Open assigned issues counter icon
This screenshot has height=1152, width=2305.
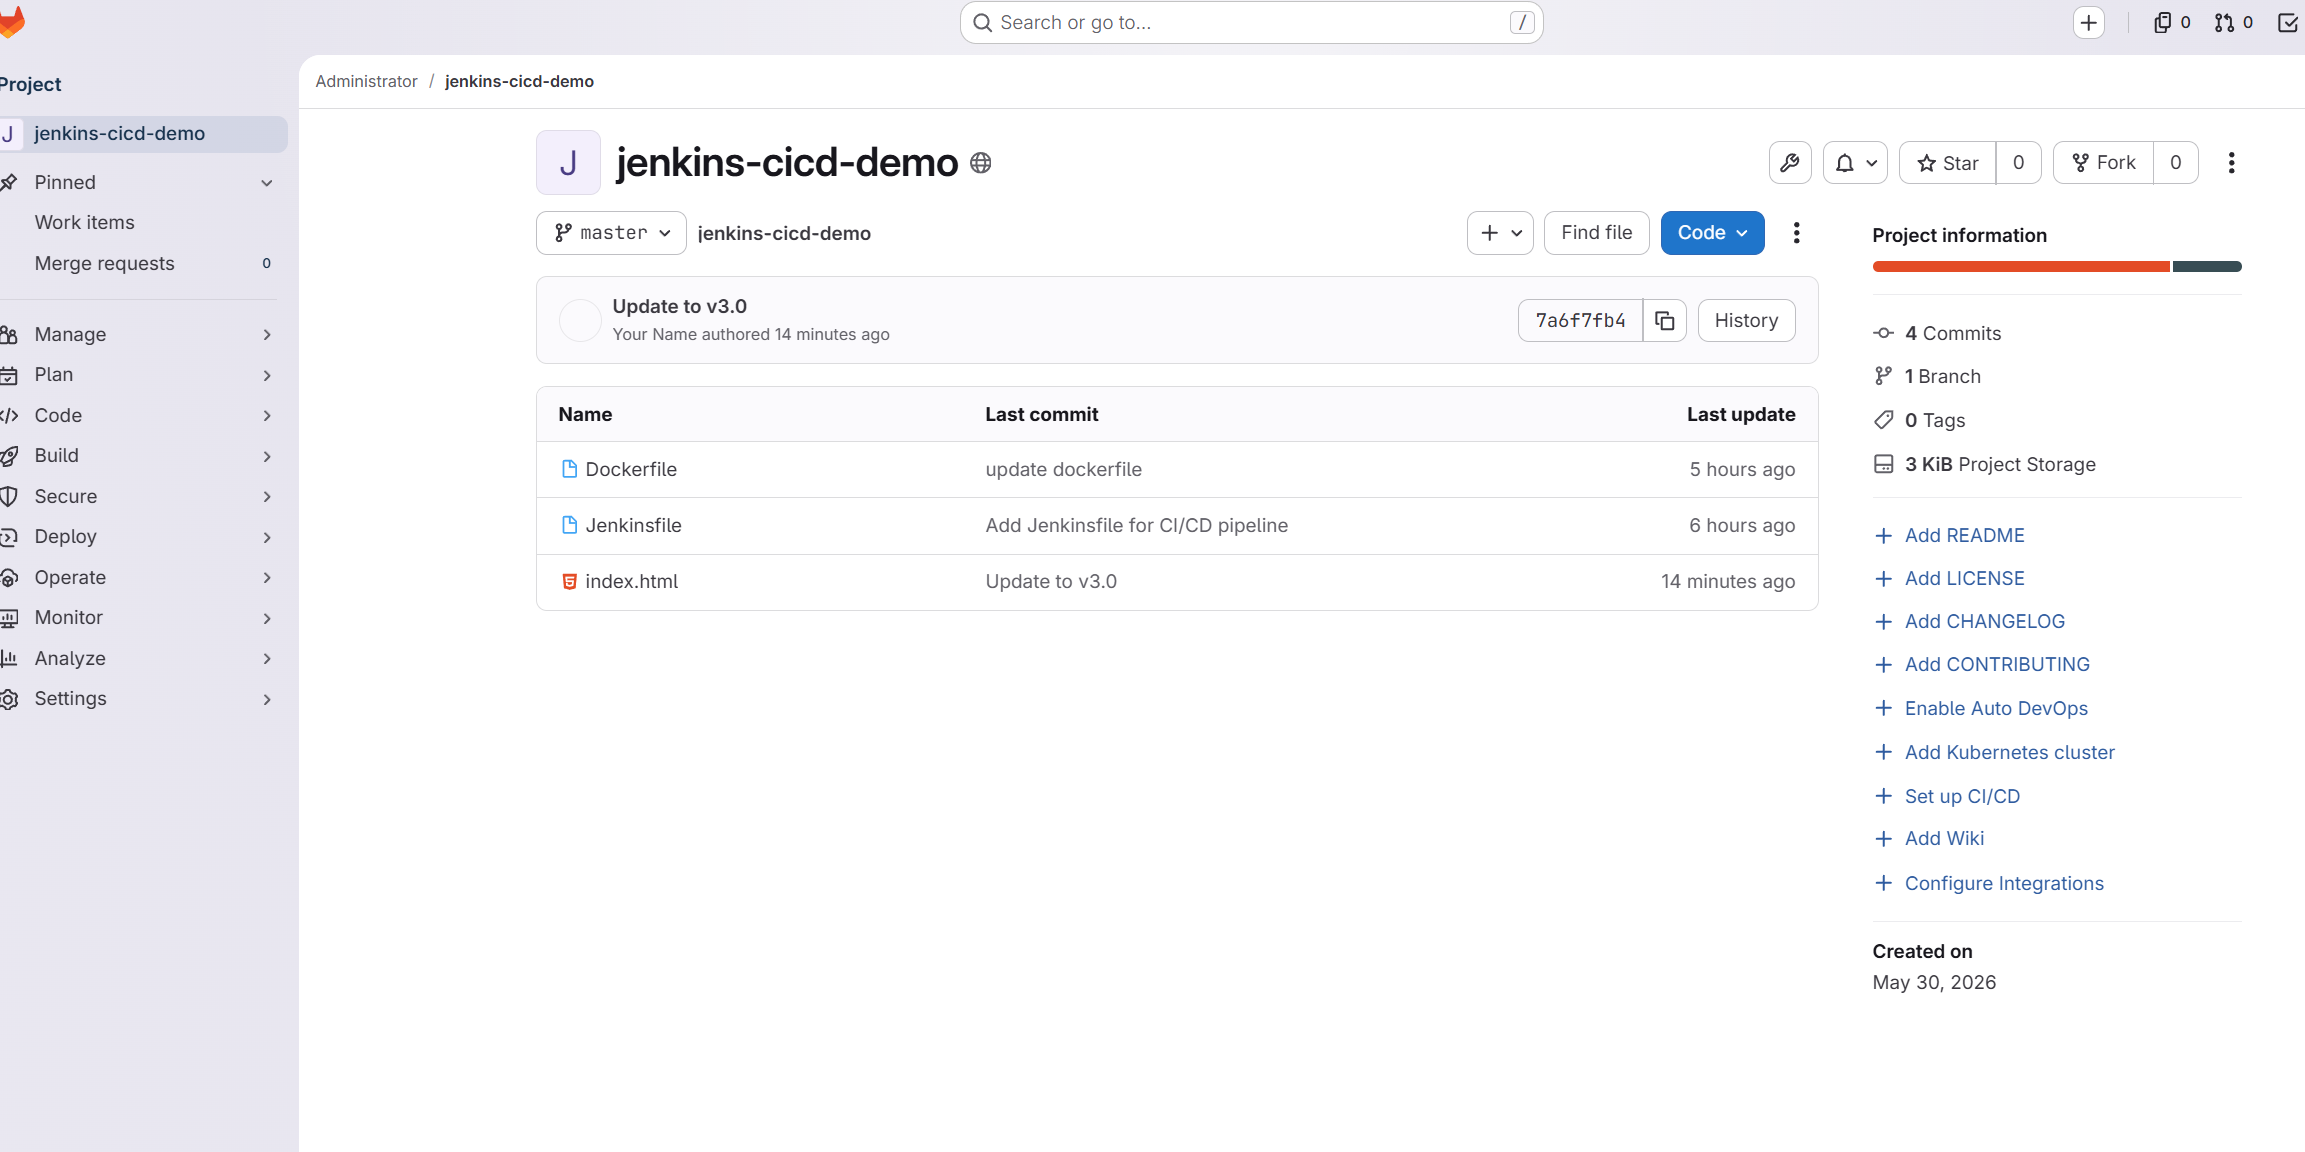pos(2171,23)
